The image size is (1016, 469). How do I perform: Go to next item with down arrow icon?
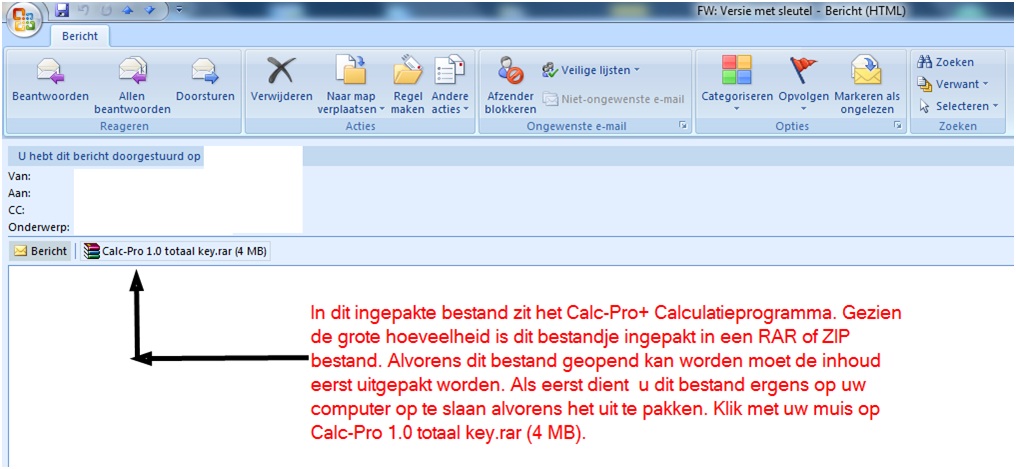point(149,10)
